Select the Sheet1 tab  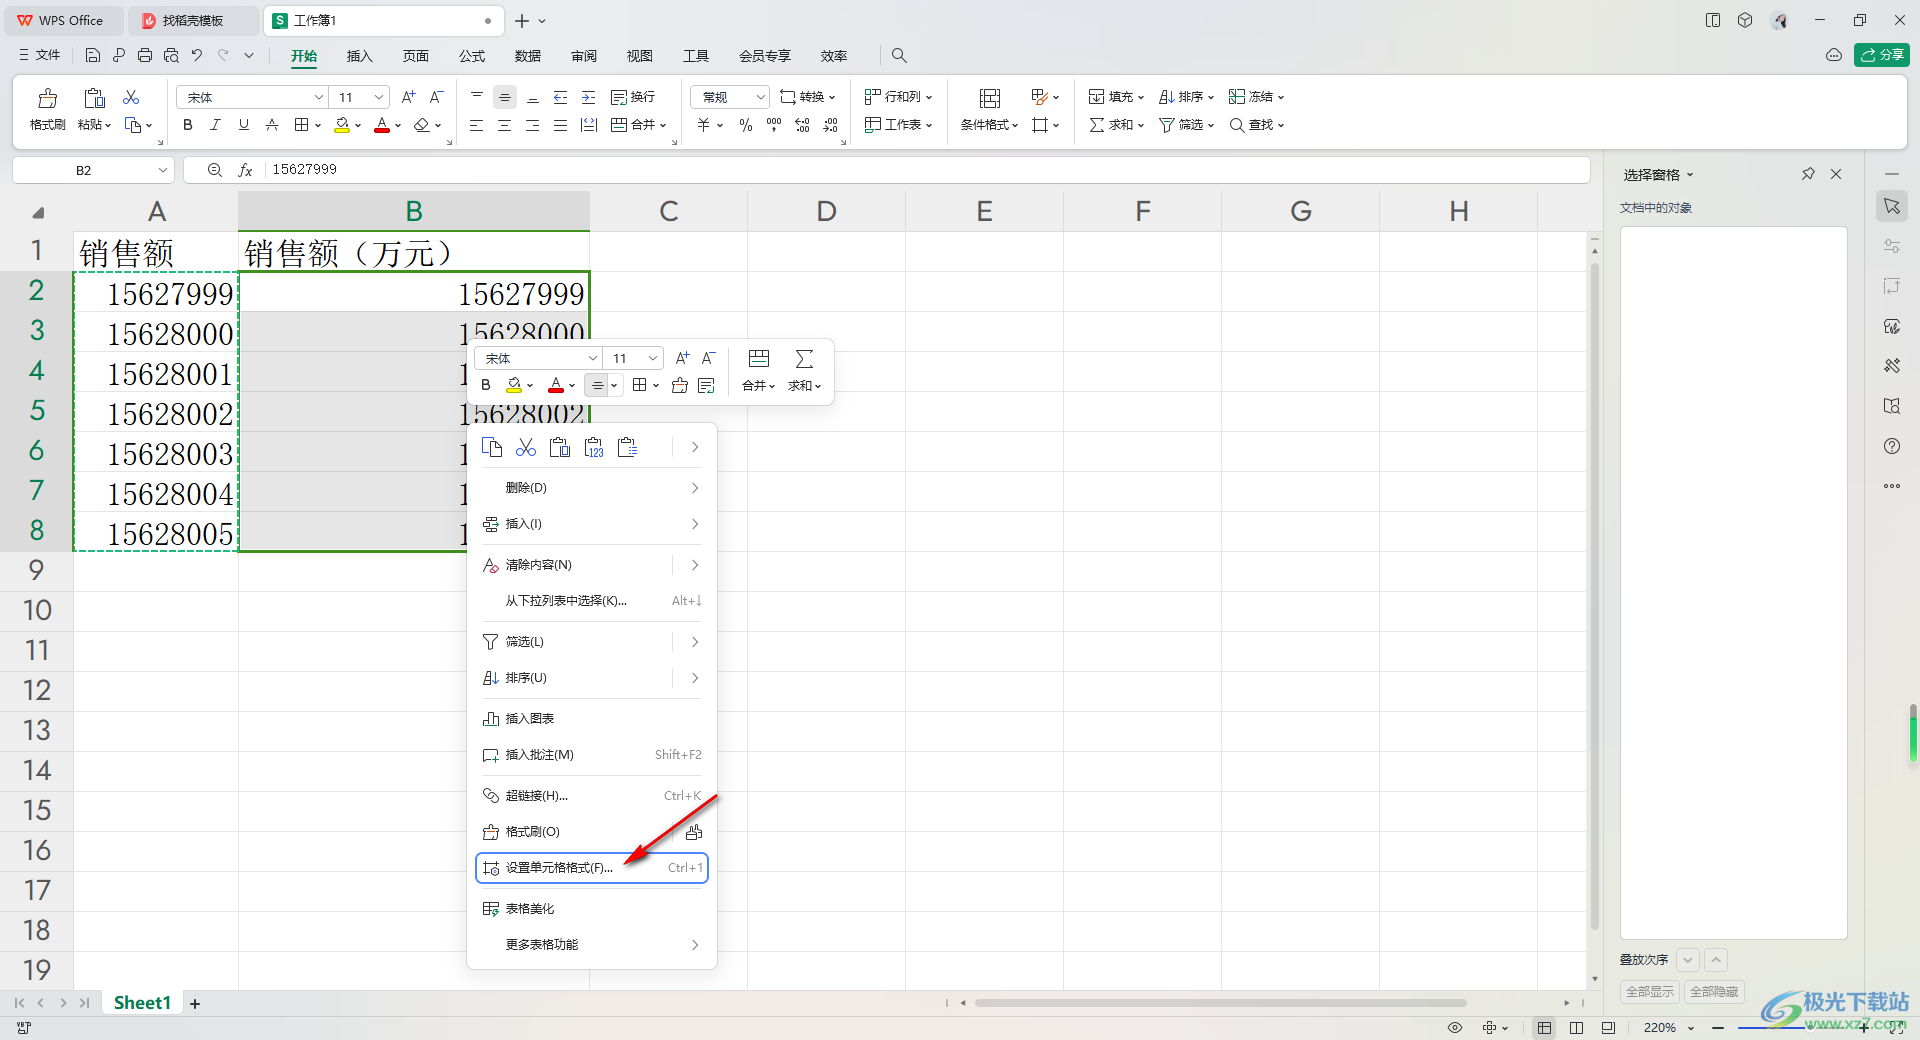(142, 1003)
